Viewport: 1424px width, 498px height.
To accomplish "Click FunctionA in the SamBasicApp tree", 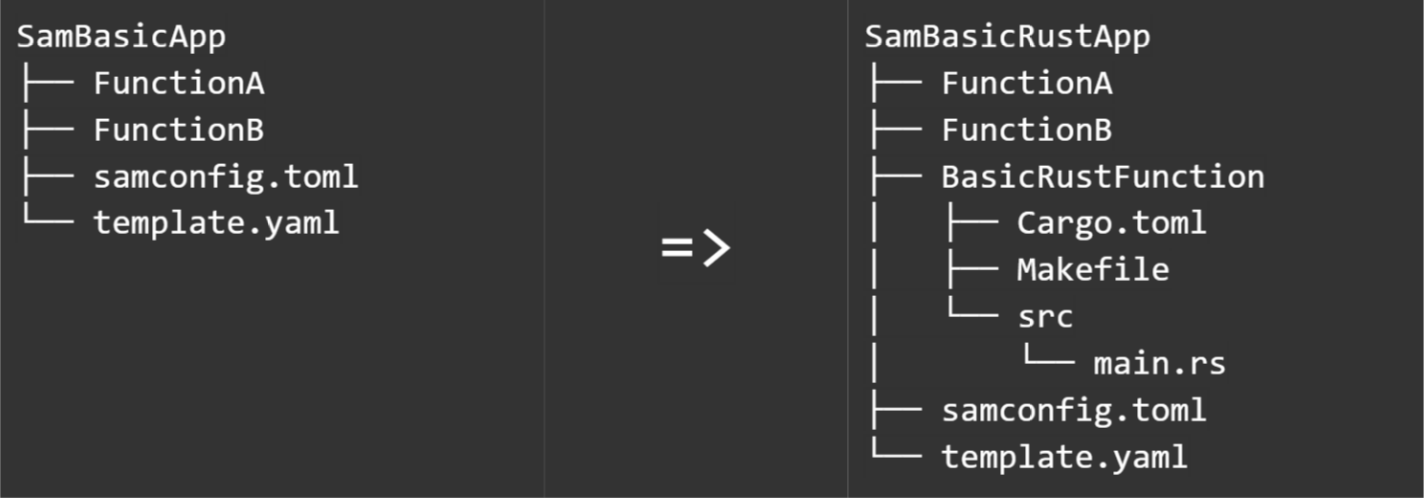I will (178, 84).
